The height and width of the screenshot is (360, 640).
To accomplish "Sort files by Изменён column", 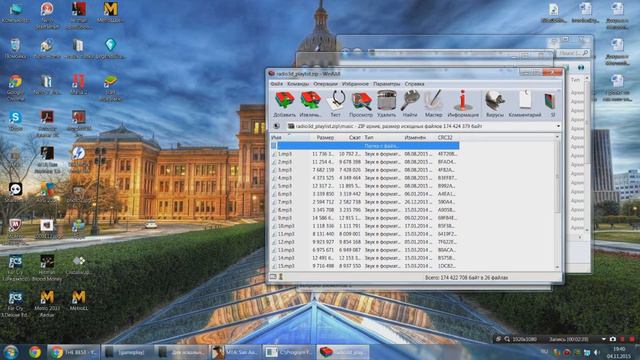I will click(x=415, y=138).
